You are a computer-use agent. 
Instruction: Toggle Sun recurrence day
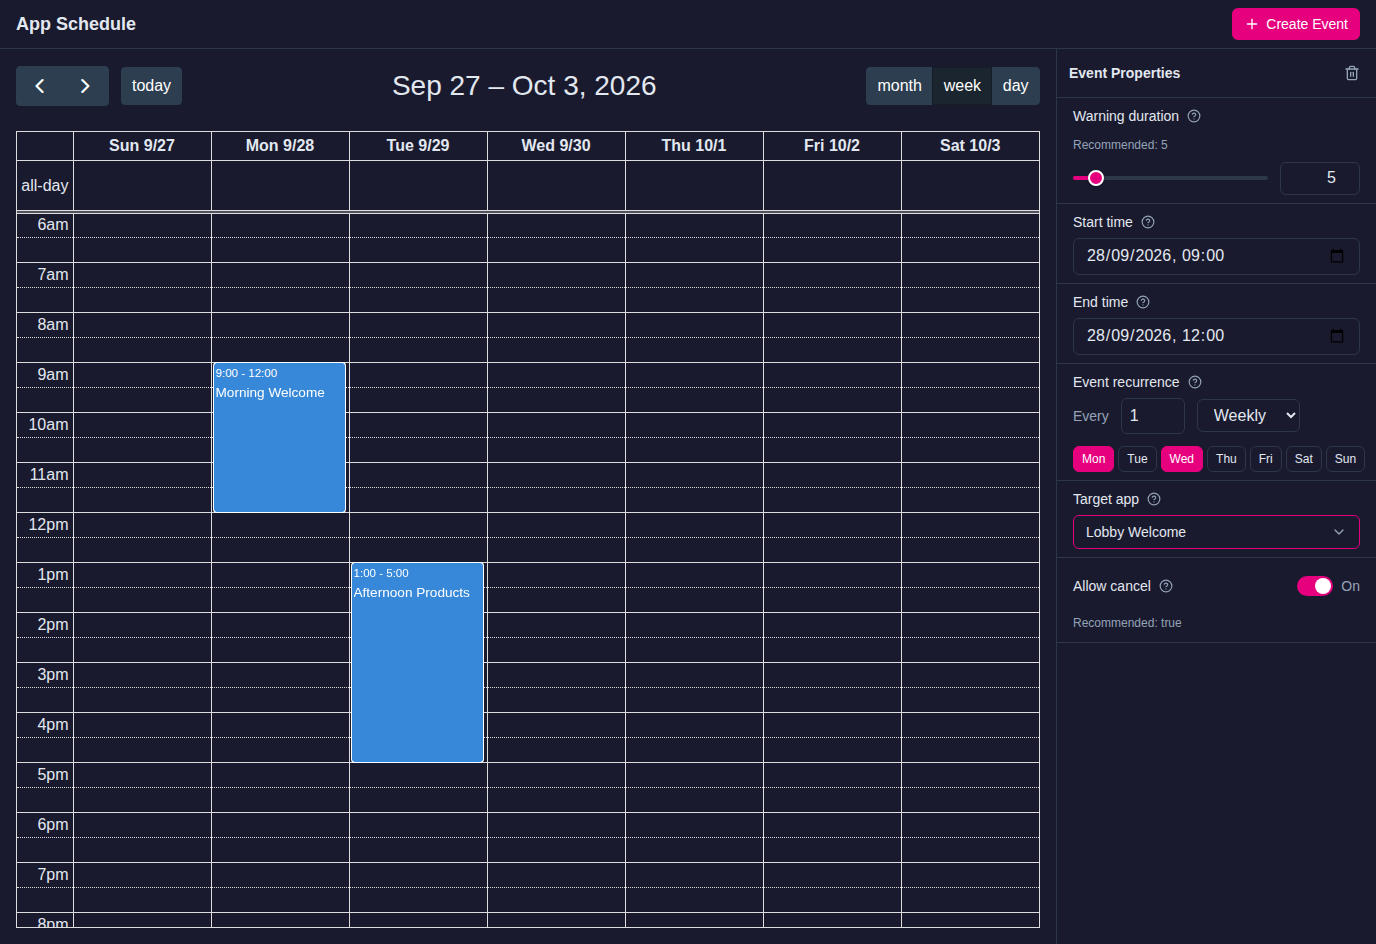pos(1345,459)
